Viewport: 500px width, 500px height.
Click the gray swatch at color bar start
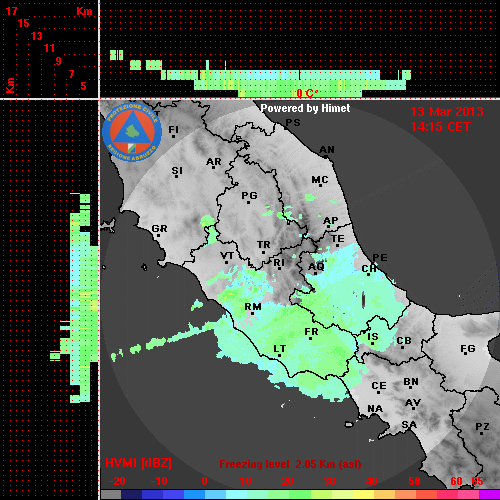pyautogui.click(x=111, y=495)
